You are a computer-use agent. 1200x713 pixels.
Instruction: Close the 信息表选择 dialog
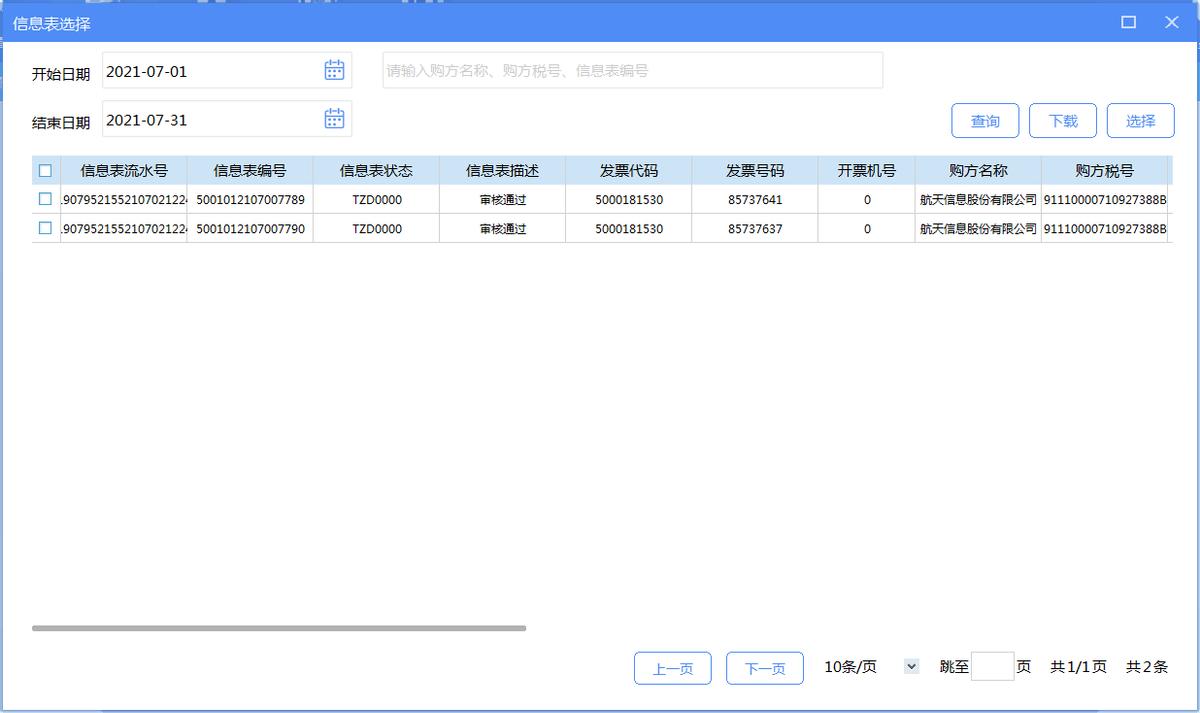1172,22
